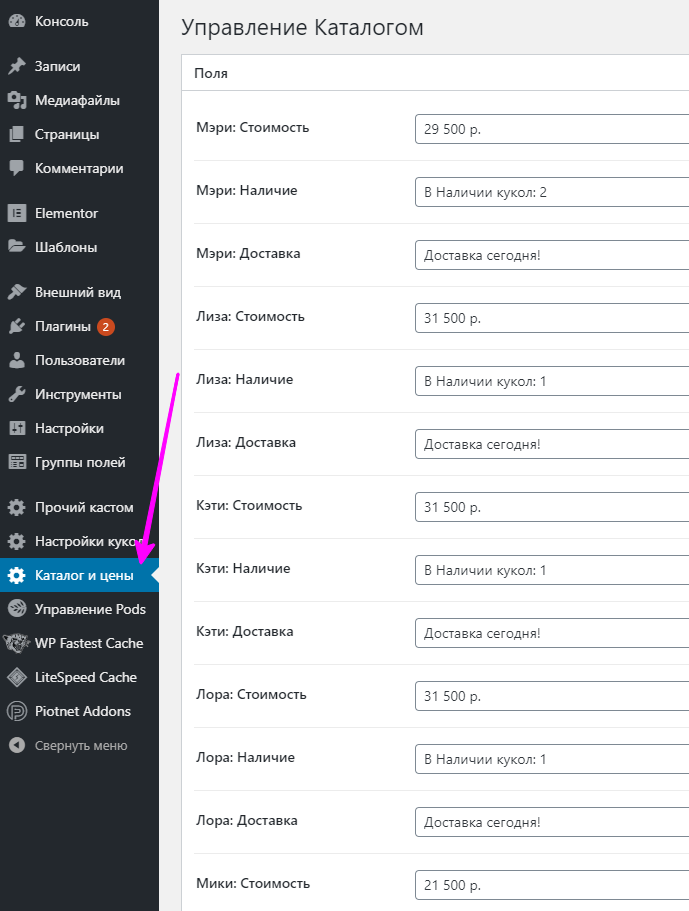Click the Piotnet Addons logo icon

(x=16, y=711)
